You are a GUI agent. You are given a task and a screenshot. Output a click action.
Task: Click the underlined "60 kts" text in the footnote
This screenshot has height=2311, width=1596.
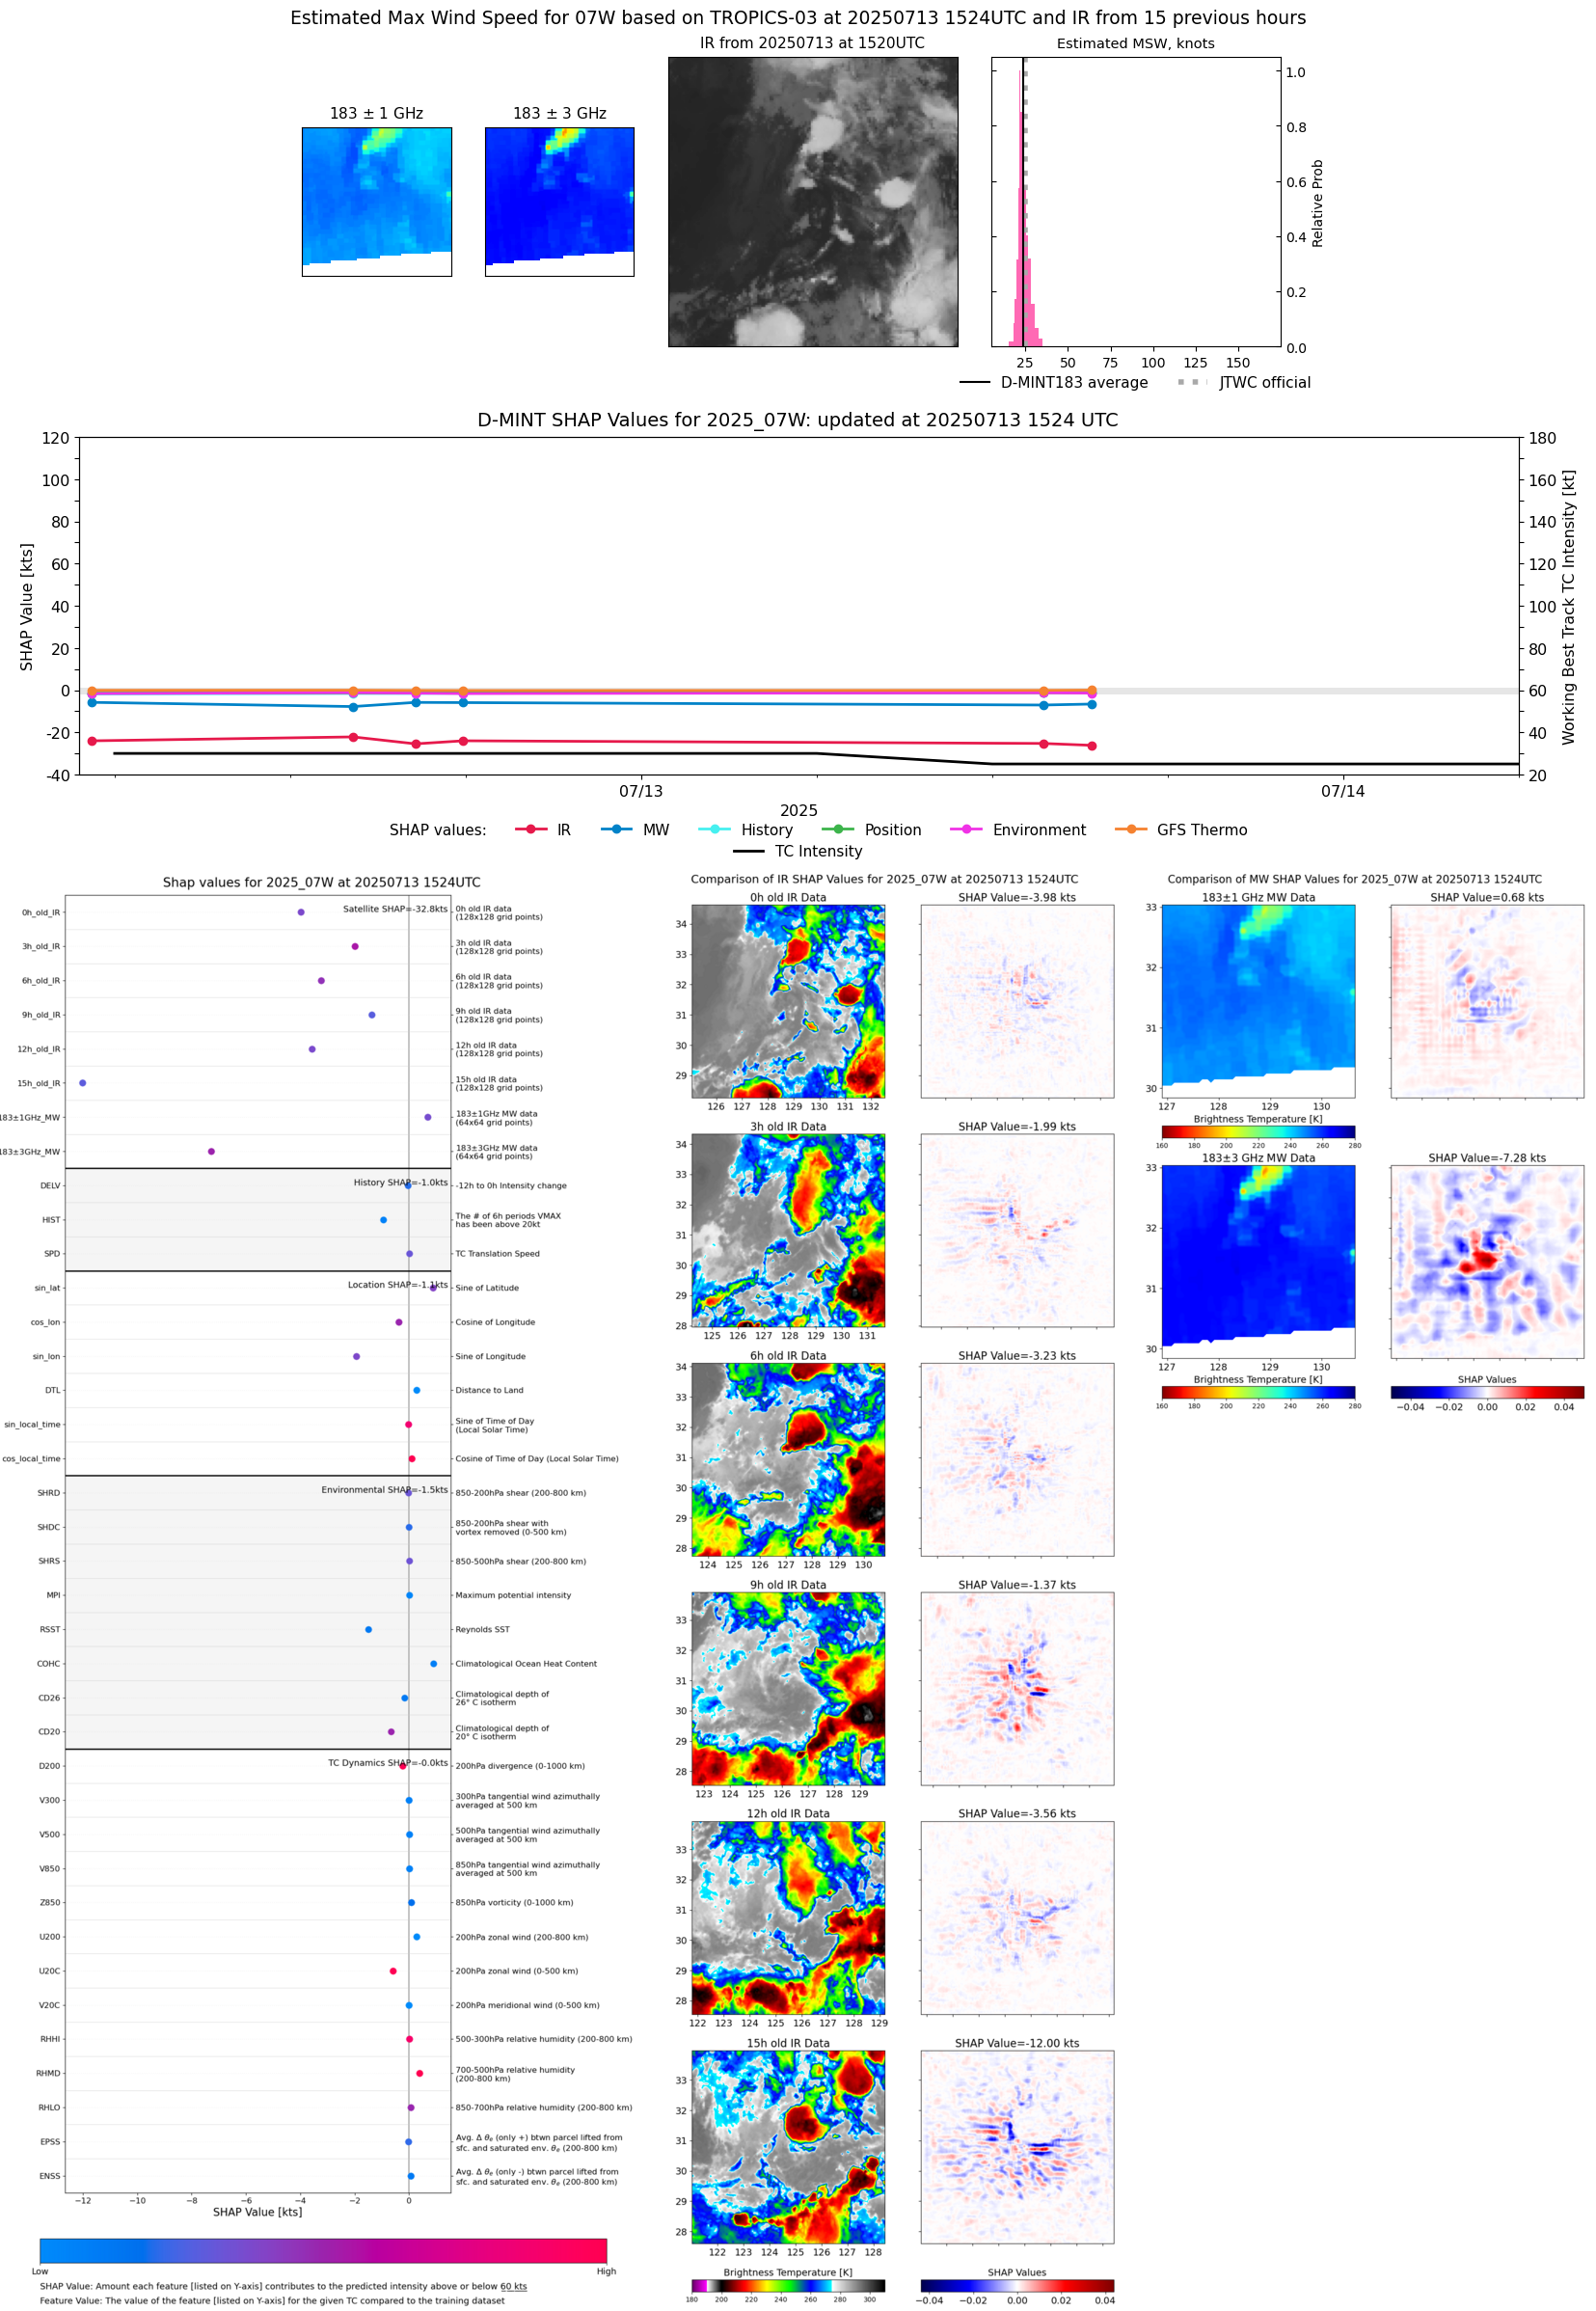514,2286
